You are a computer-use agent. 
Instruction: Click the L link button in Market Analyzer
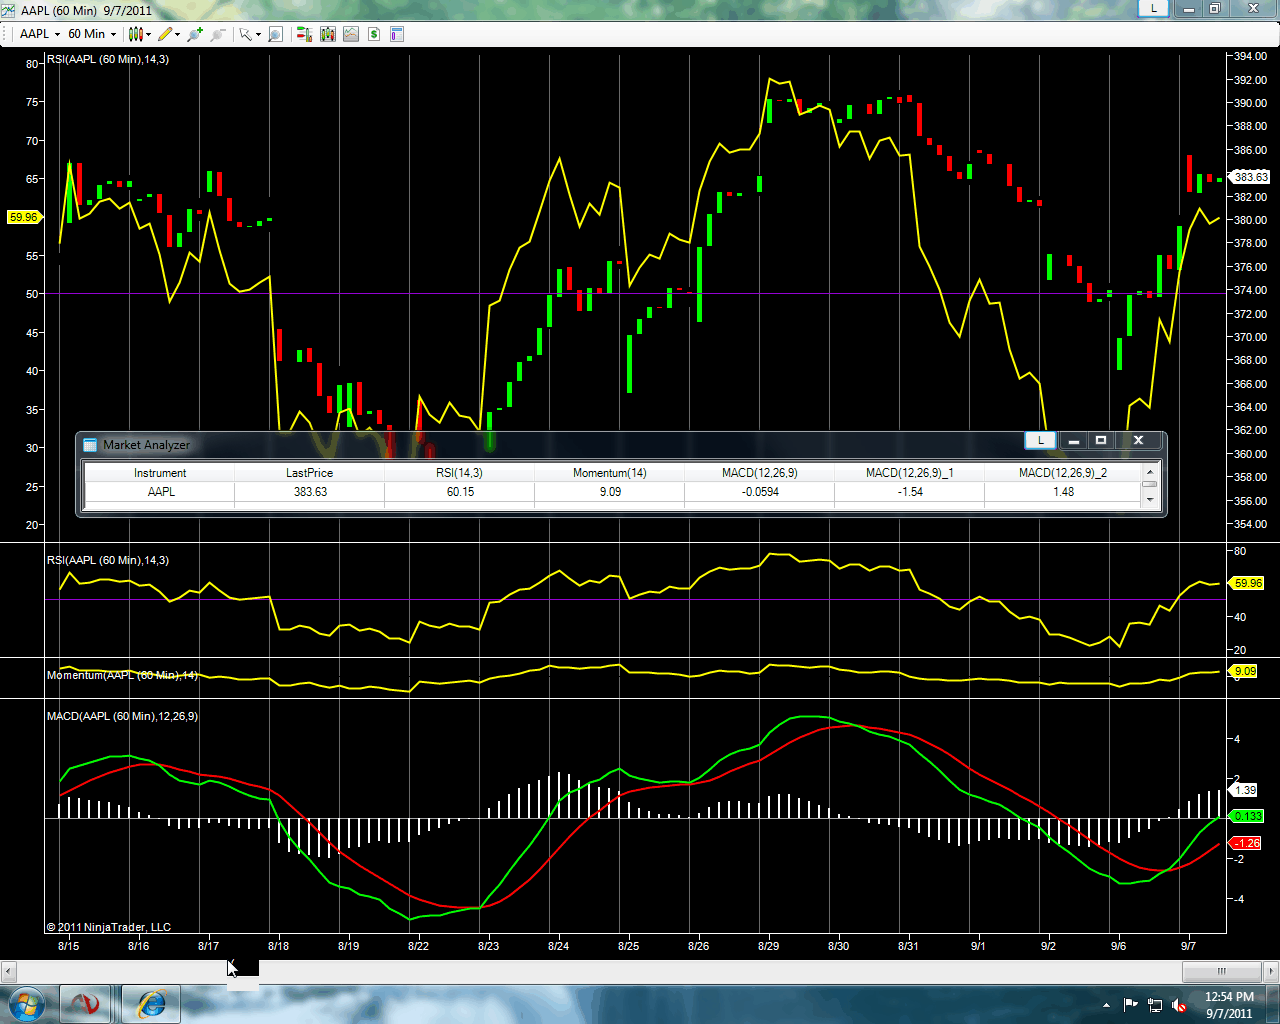click(1041, 440)
